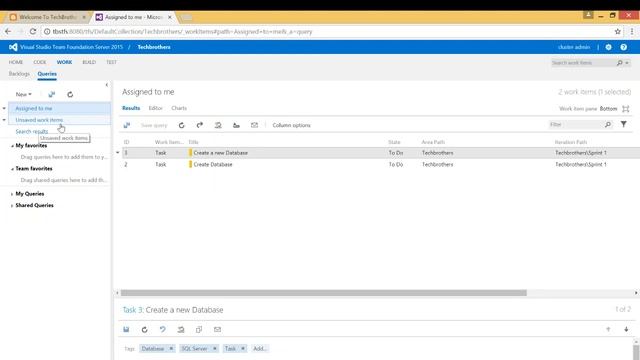The image size is (640, 360).
Task: Reload the page with browser refresh icon
Action: tap(33, 31)
